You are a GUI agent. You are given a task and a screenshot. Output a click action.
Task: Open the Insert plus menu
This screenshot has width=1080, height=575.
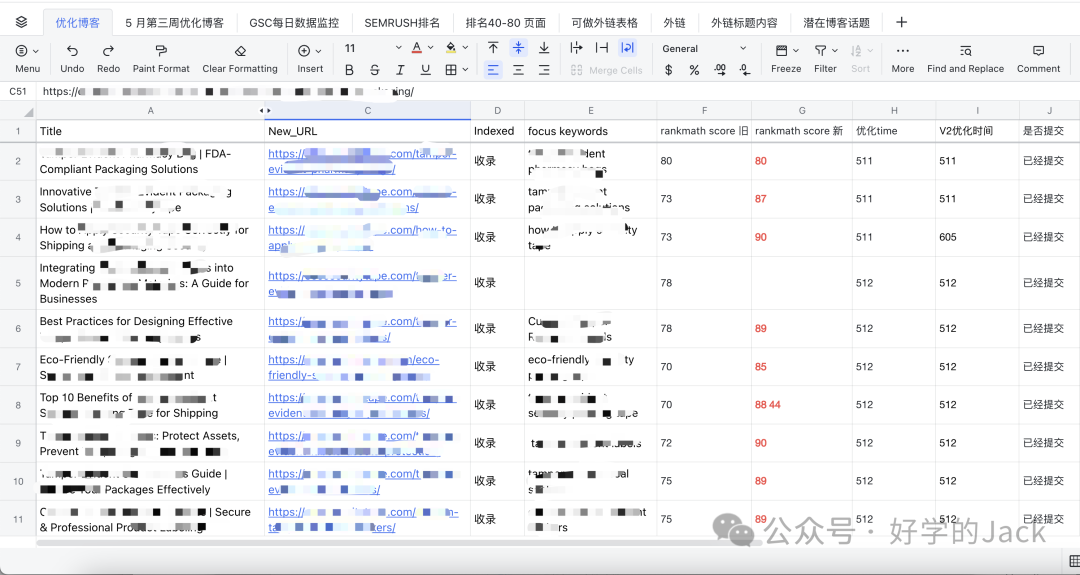[310, 59]
